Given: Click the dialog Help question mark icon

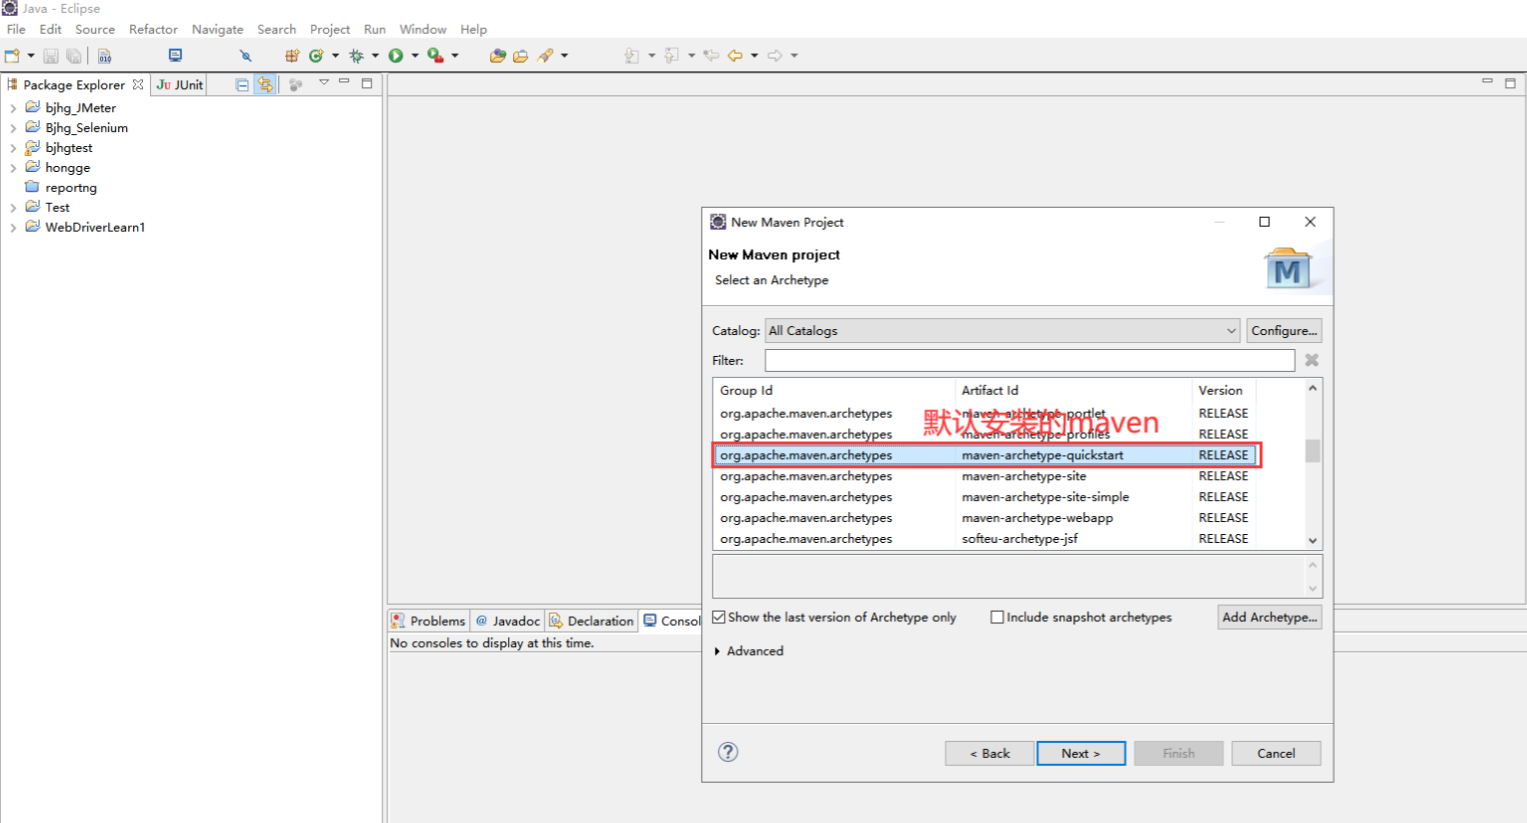Looking at the screenshot, I should click(x=728, y=752).
